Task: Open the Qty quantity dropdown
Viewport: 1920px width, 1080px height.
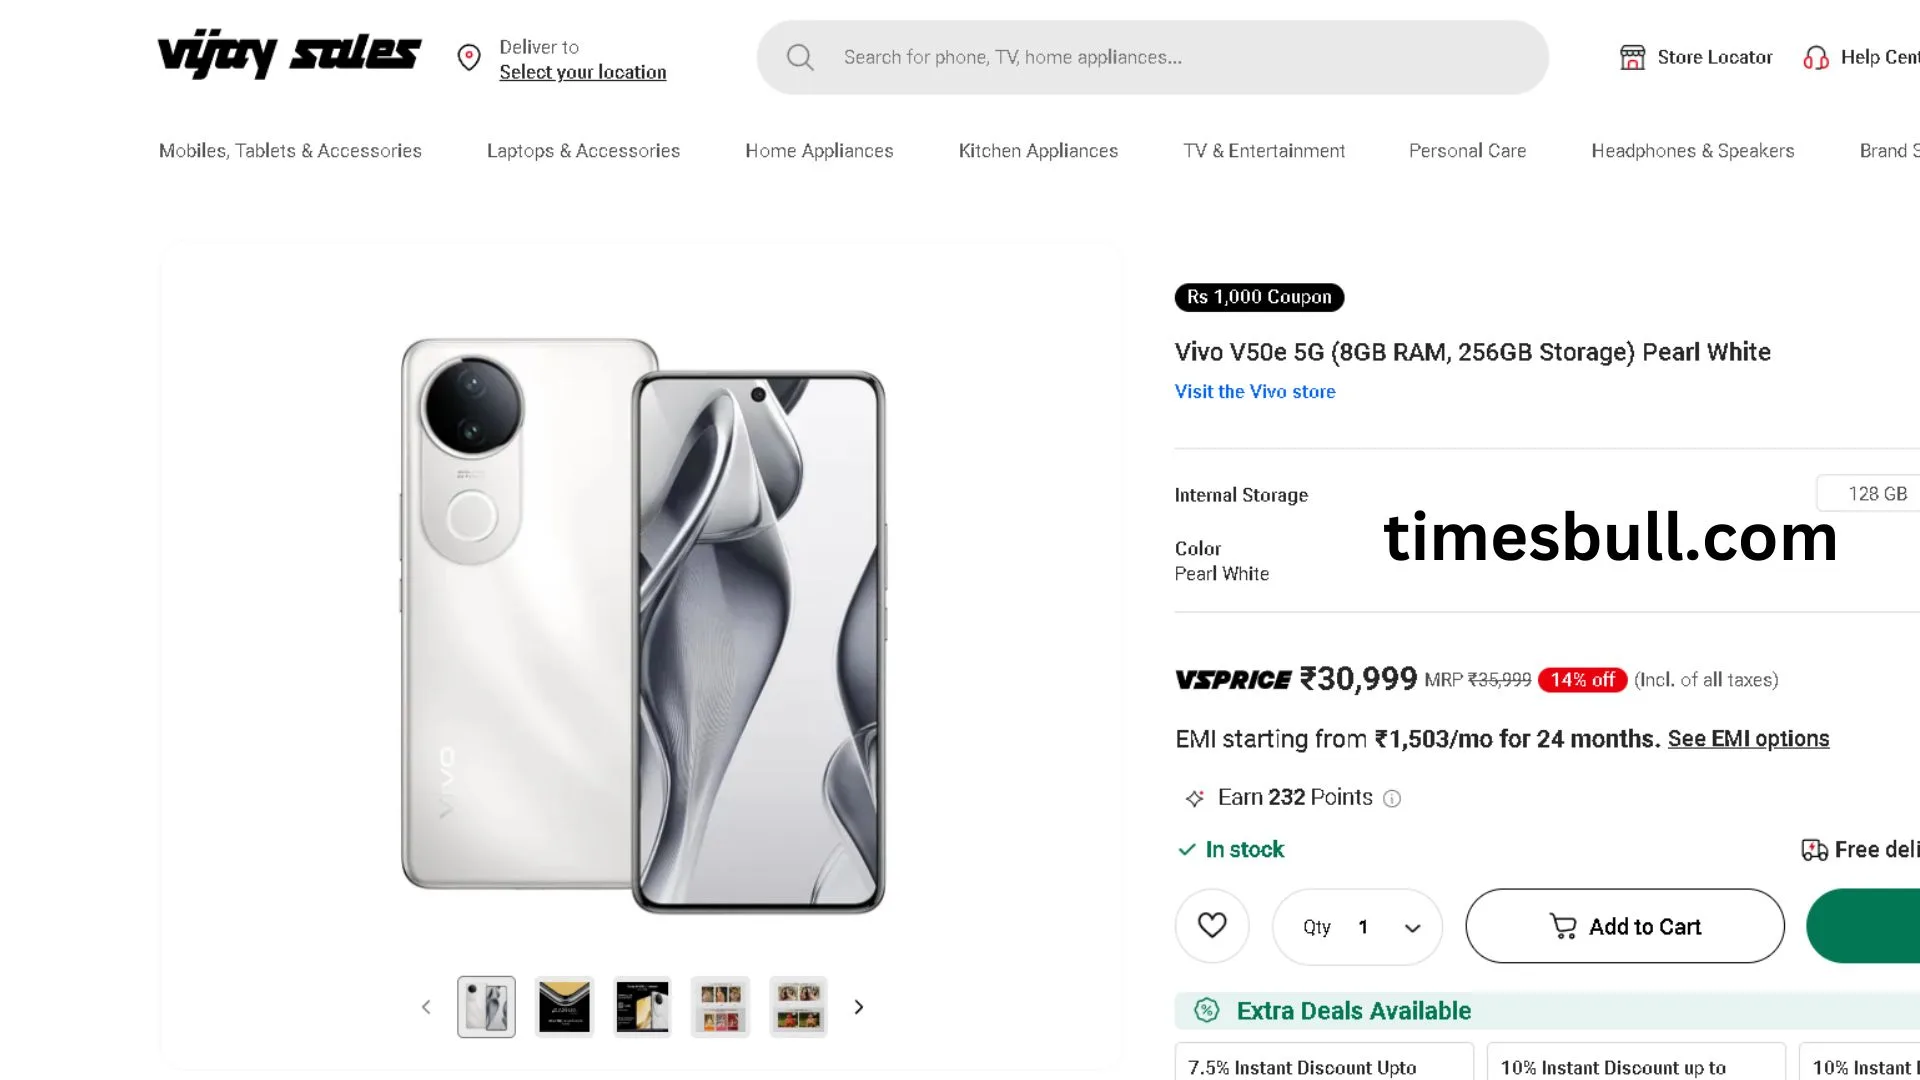Action: click(1357, 927)
